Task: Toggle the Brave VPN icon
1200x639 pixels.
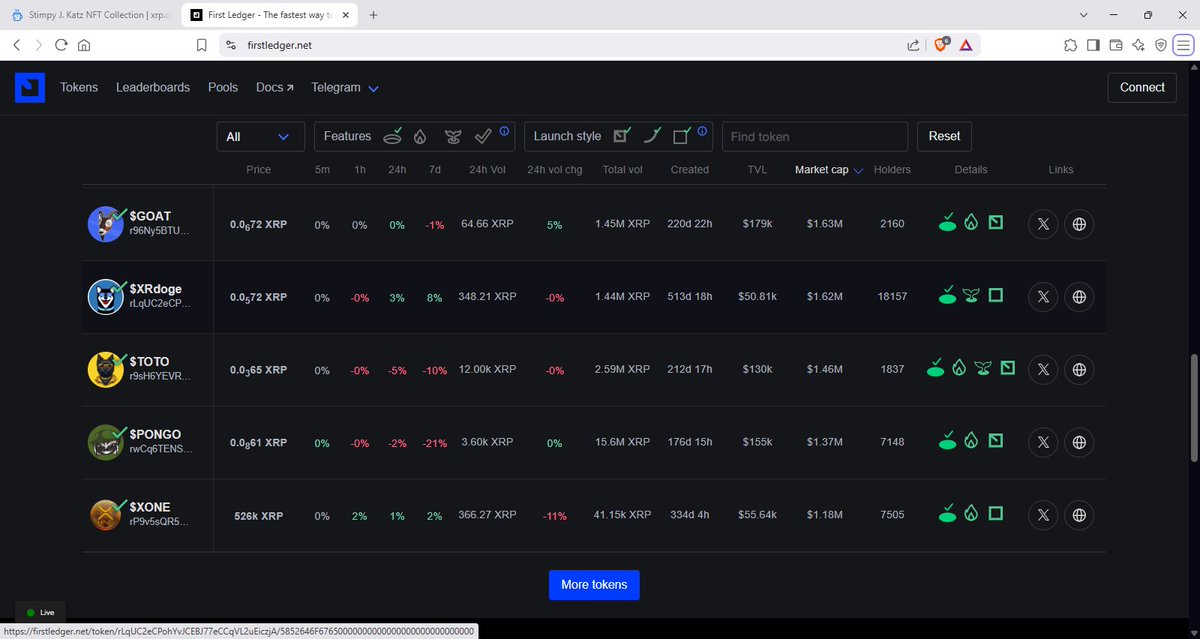Action: (x=1161, y=45)
